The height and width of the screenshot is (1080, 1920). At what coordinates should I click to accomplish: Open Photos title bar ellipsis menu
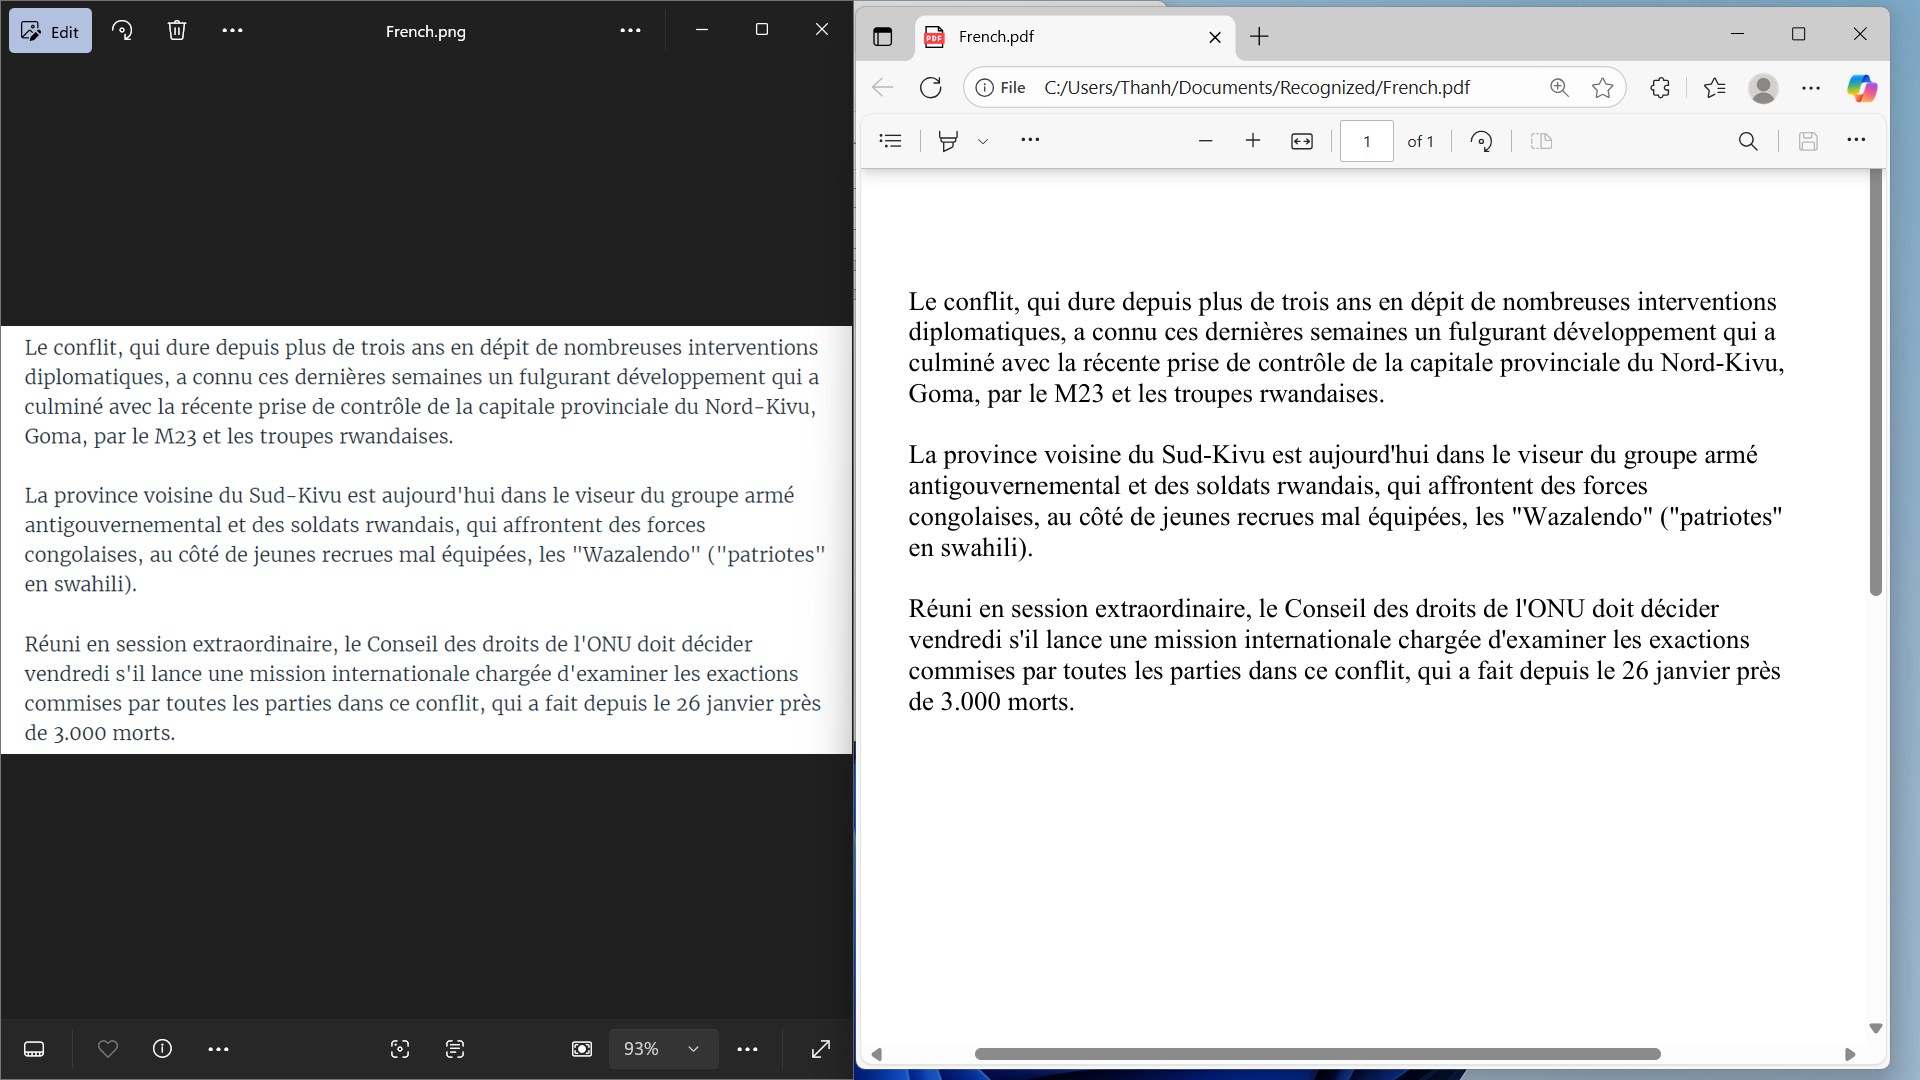pos(630,31)
